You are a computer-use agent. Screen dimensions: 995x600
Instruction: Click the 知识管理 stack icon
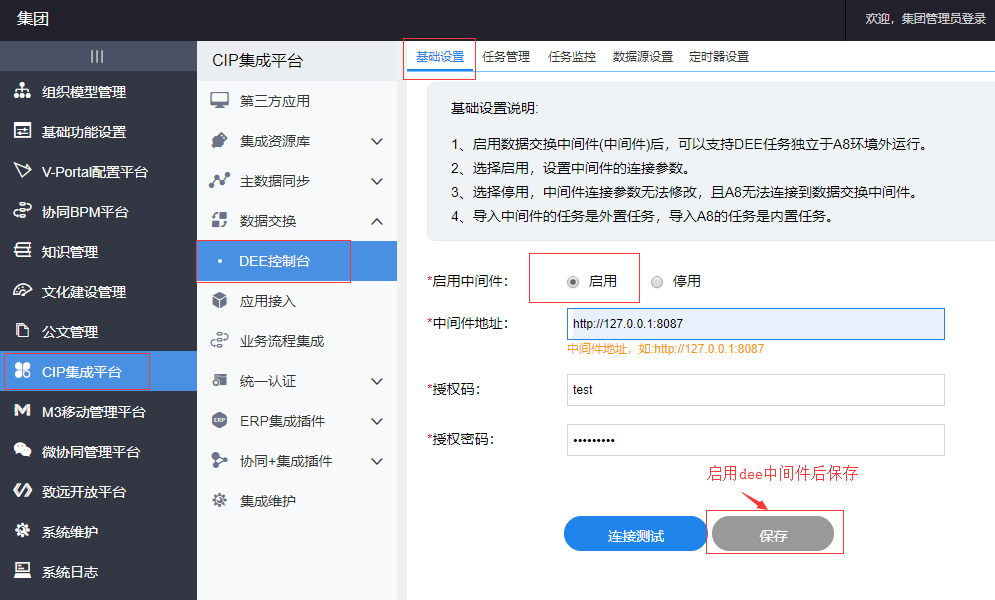pyautogui.click(x=22, y=251)
